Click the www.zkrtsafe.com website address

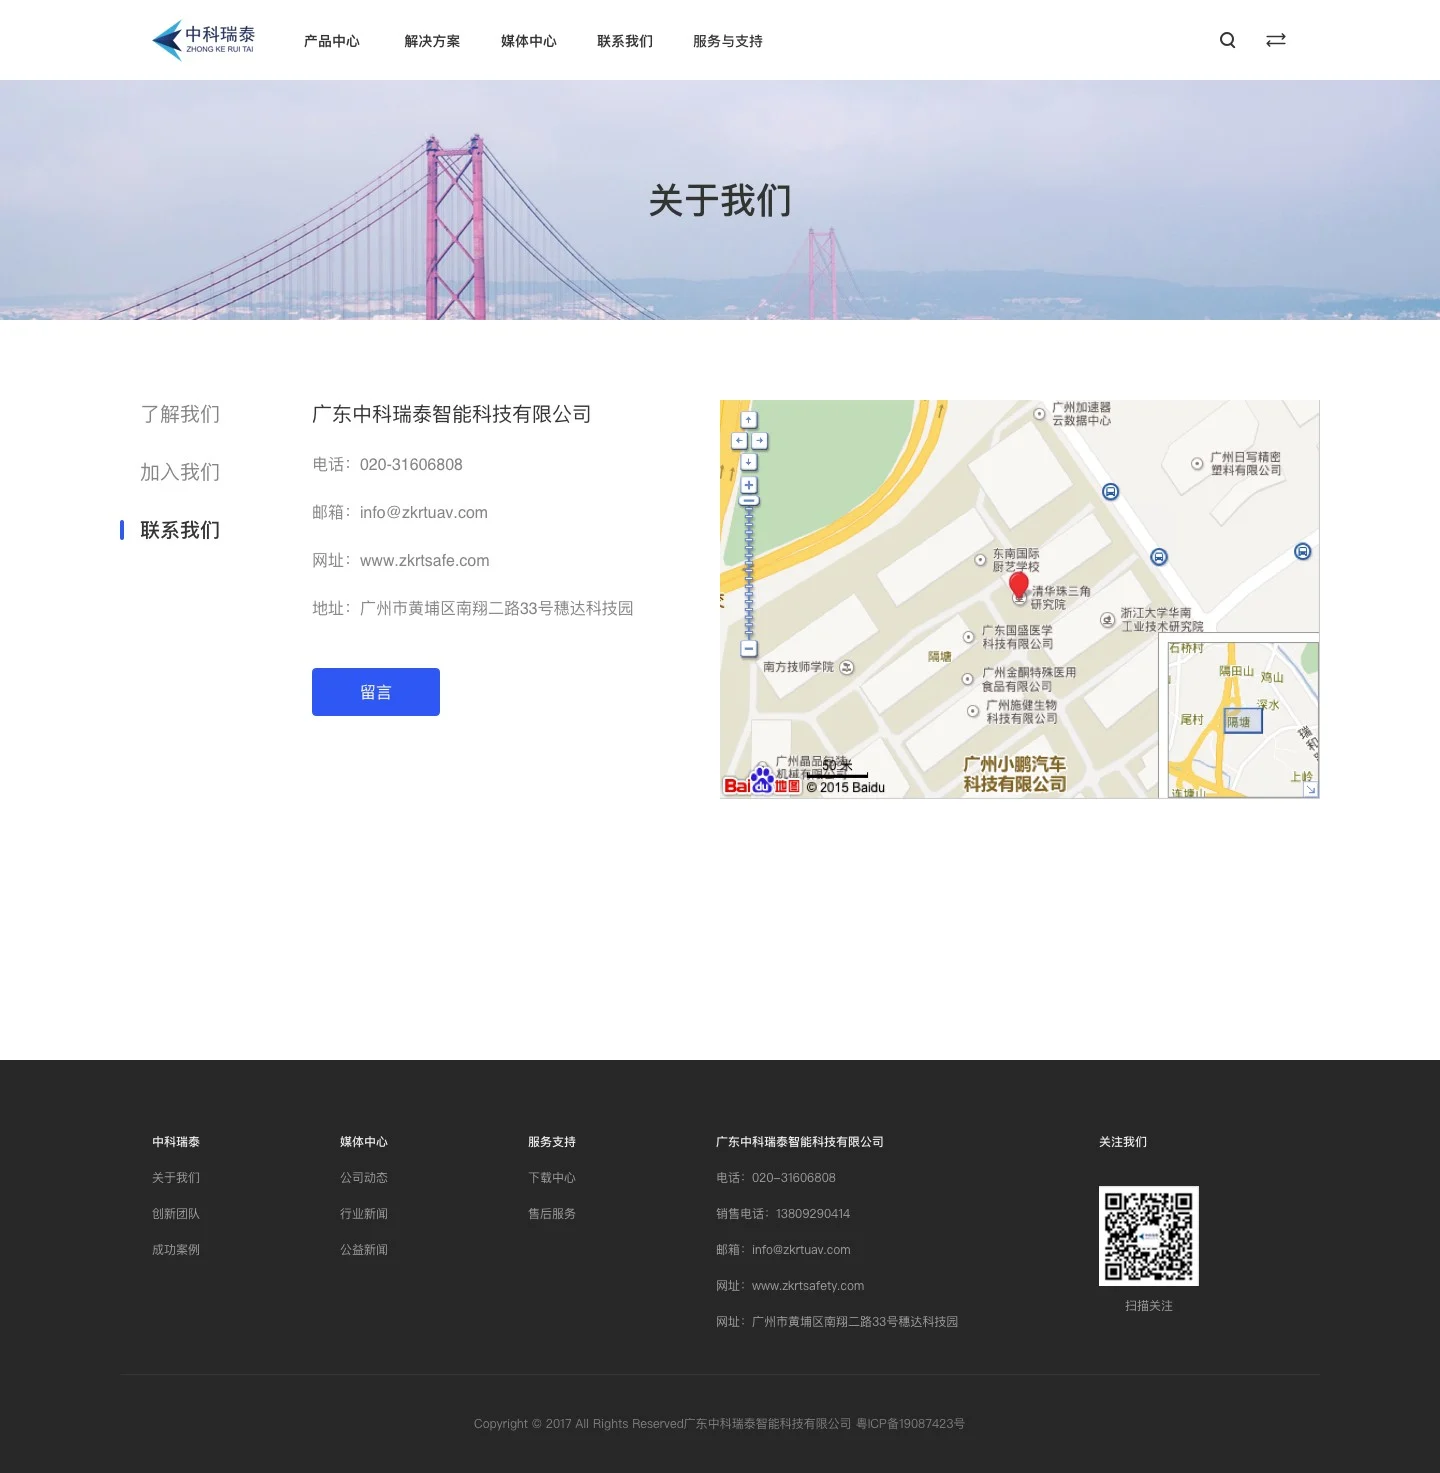[425, 561]
